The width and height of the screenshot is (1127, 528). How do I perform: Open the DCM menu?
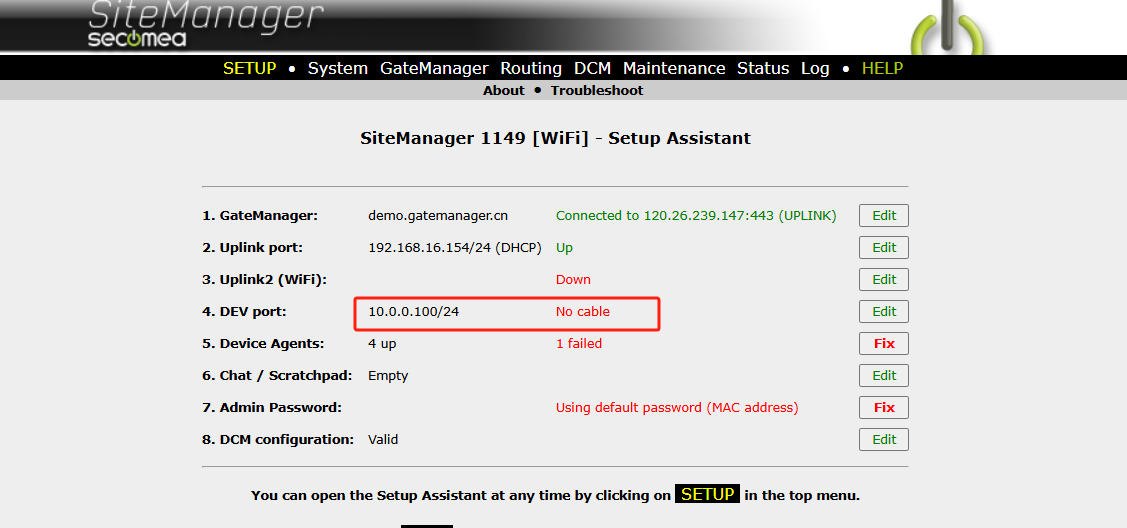coord(592,68)
